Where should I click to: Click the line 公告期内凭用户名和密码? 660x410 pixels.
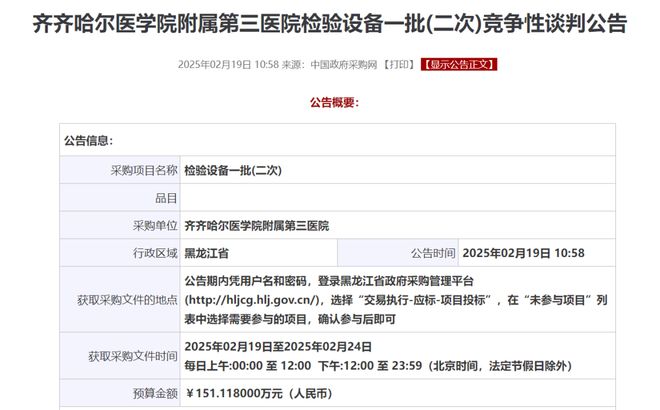[329, 281]
